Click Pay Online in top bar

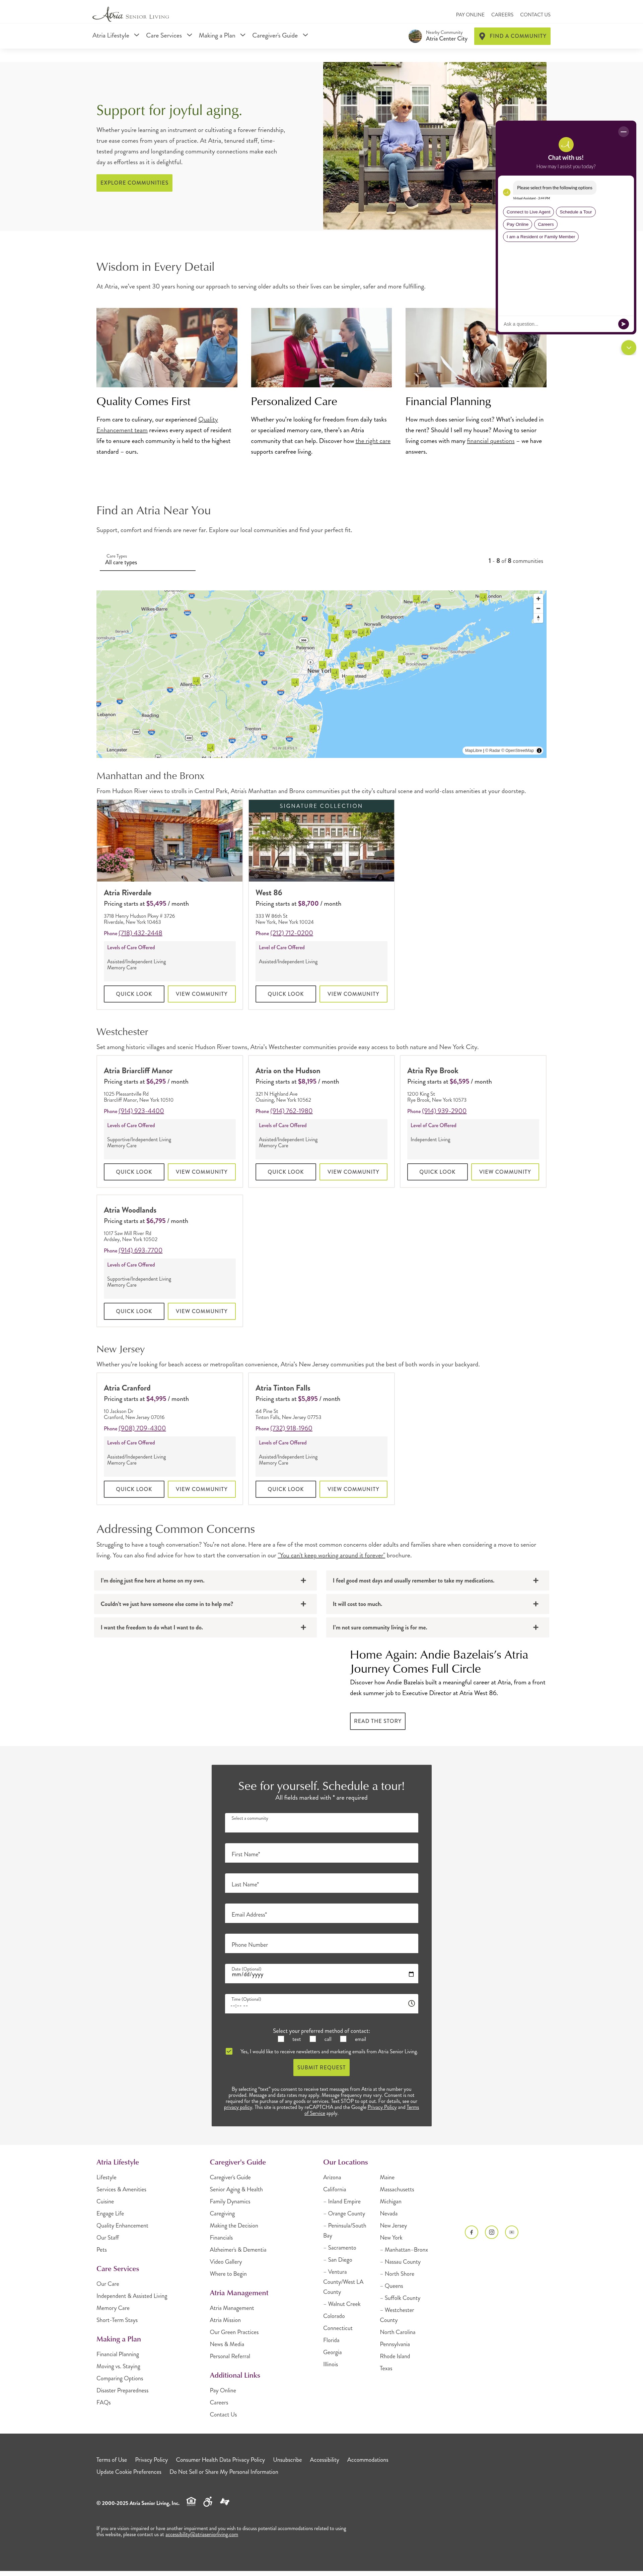coord(470,15)
